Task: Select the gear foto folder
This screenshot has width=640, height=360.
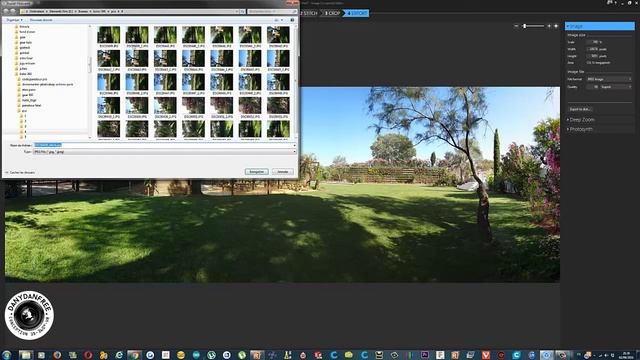Action: coord(25,42)
